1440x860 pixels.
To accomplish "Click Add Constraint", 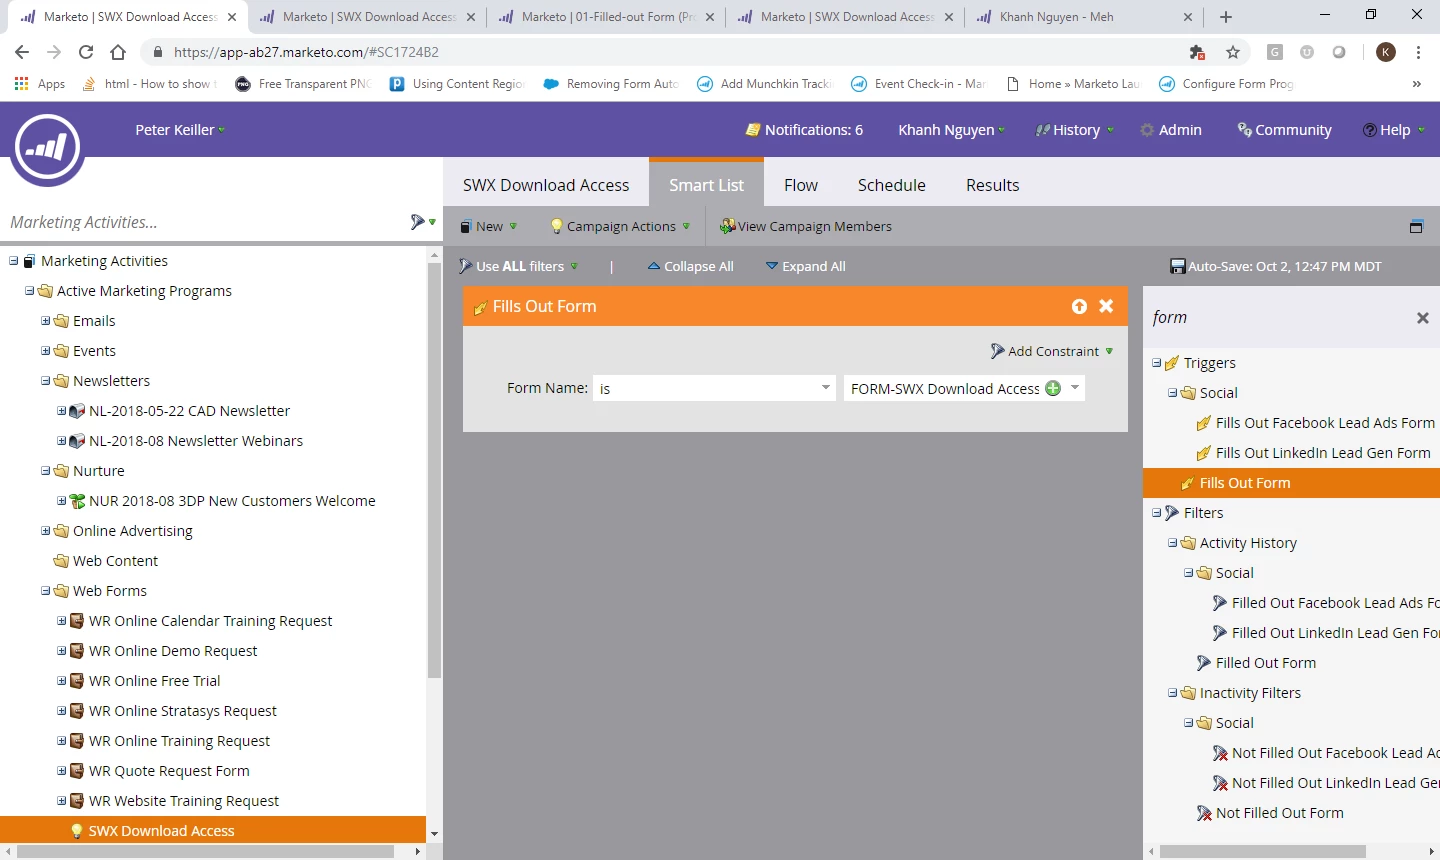I will 1052,351.
